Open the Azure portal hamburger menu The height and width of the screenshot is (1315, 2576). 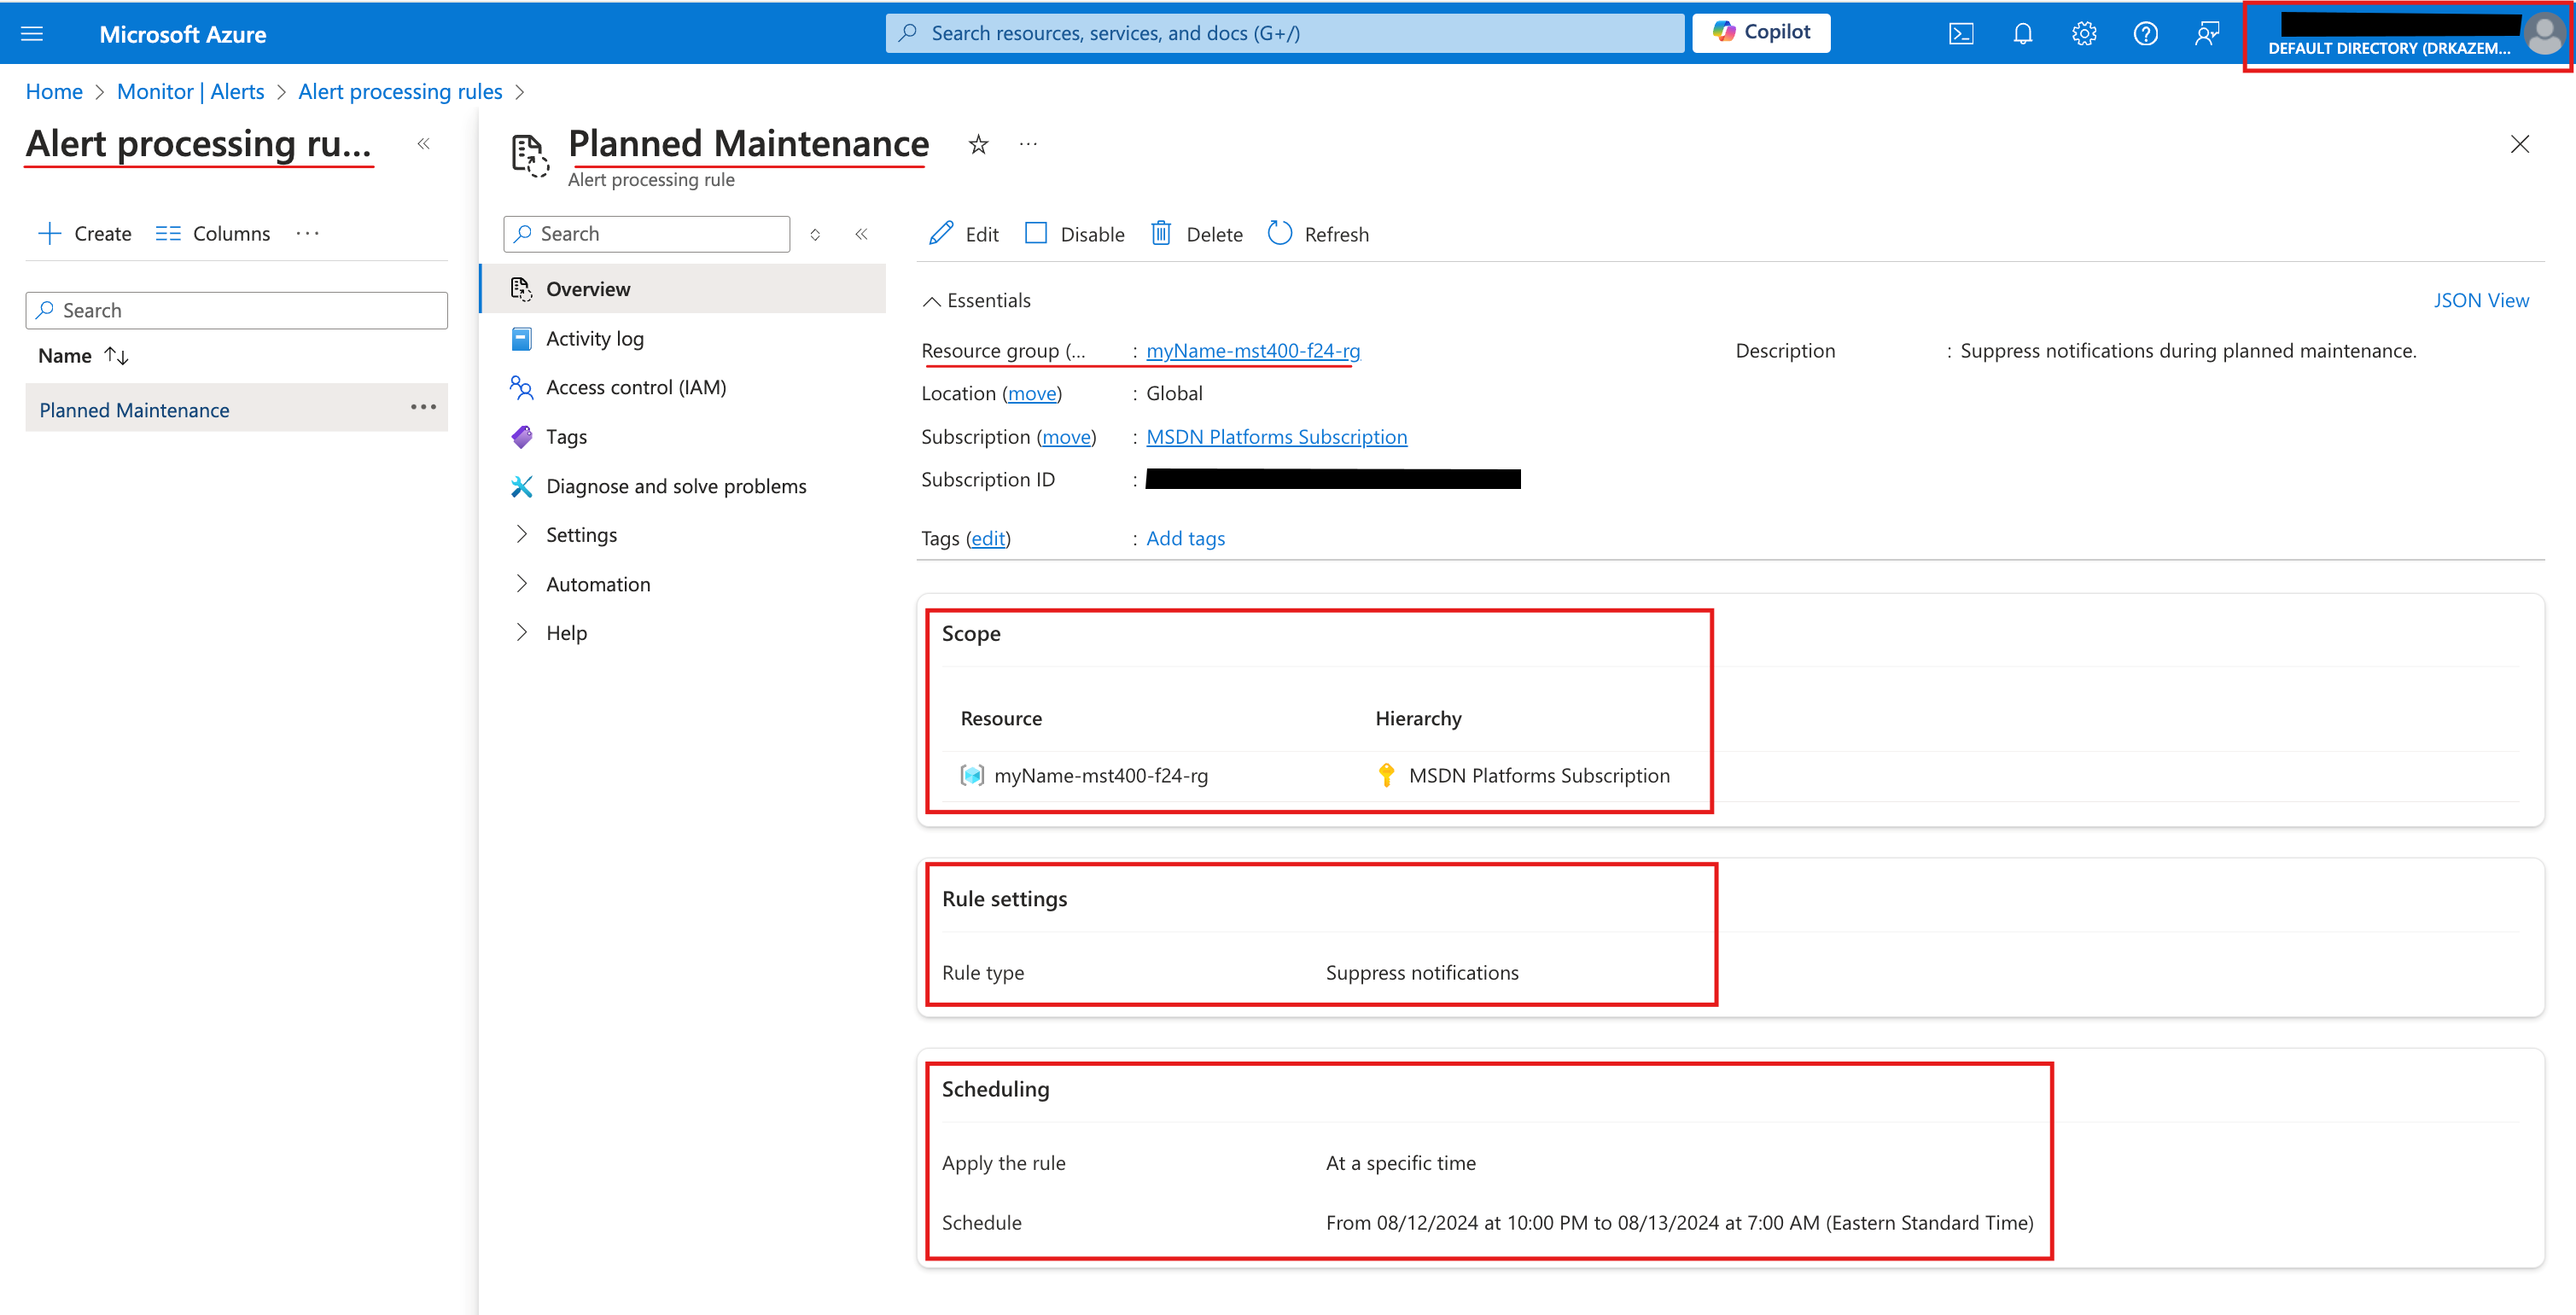pos(32,34)
